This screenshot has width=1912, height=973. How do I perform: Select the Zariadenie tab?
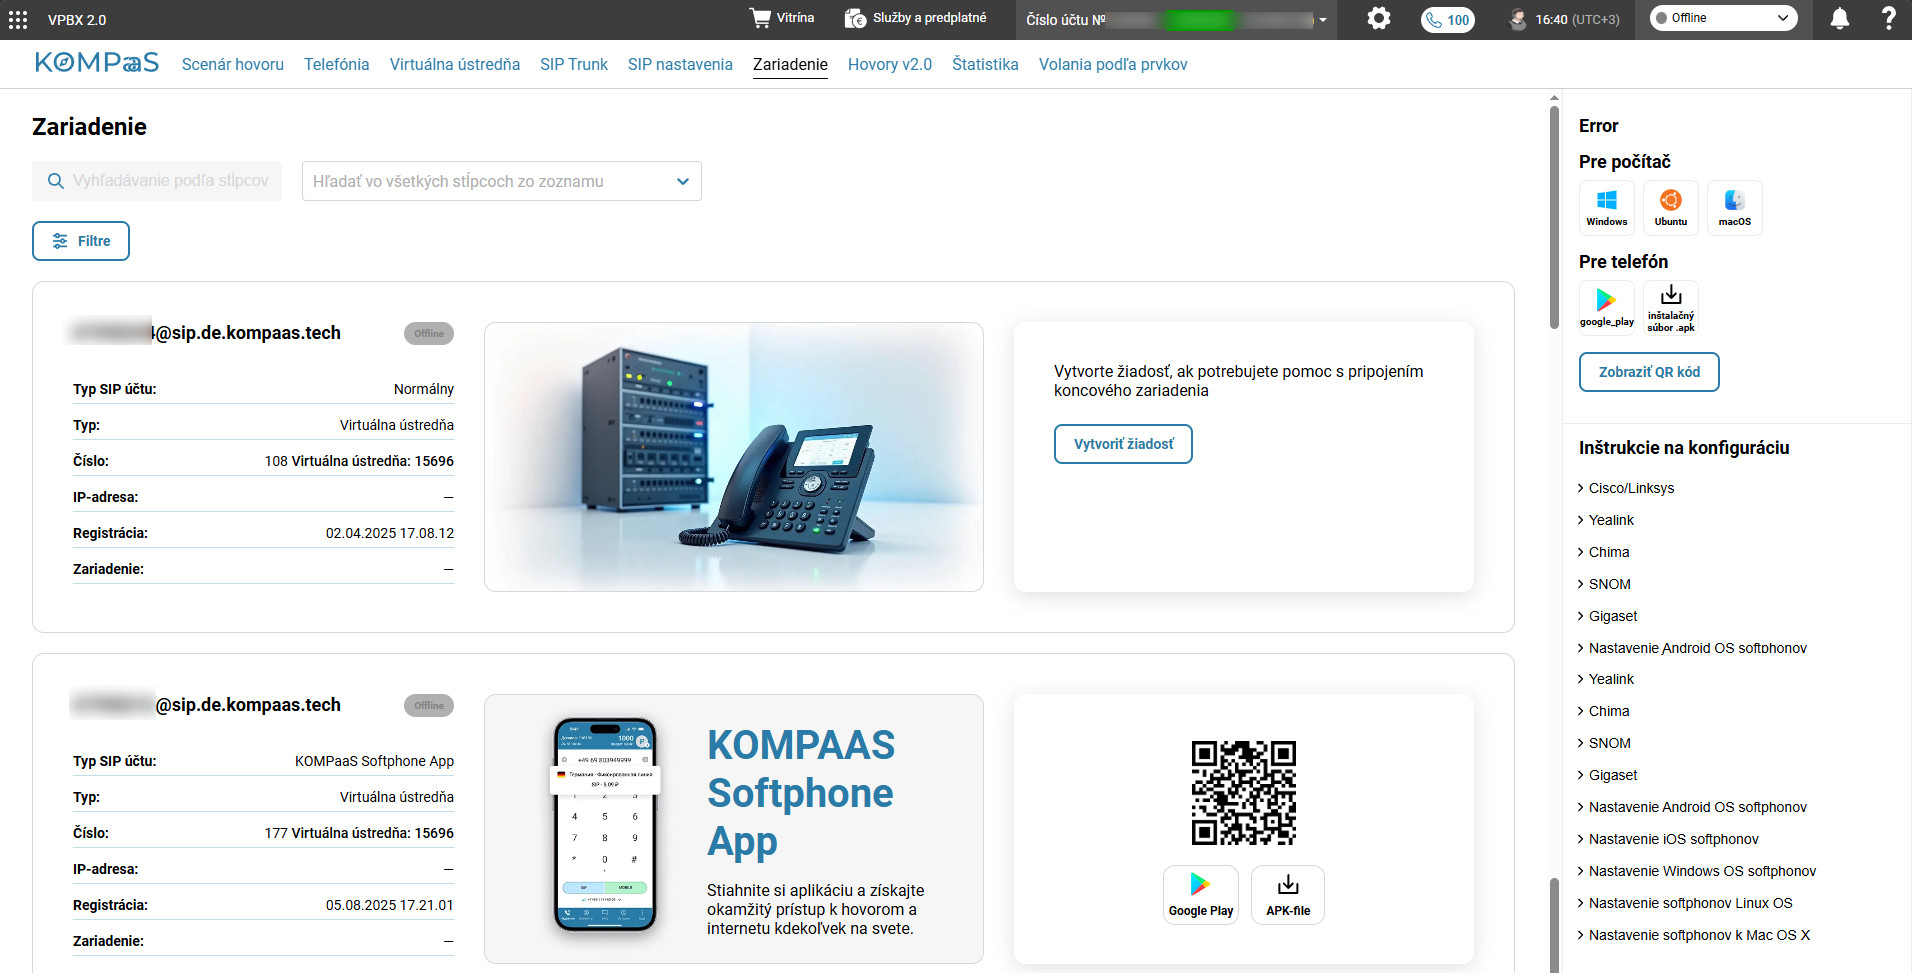click(790, 64)
